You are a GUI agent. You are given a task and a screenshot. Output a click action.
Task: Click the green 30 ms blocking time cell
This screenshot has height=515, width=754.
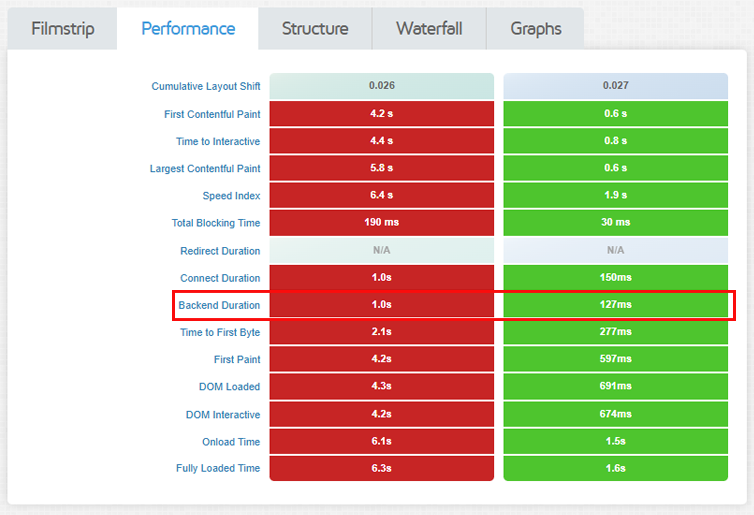point(616,222)
